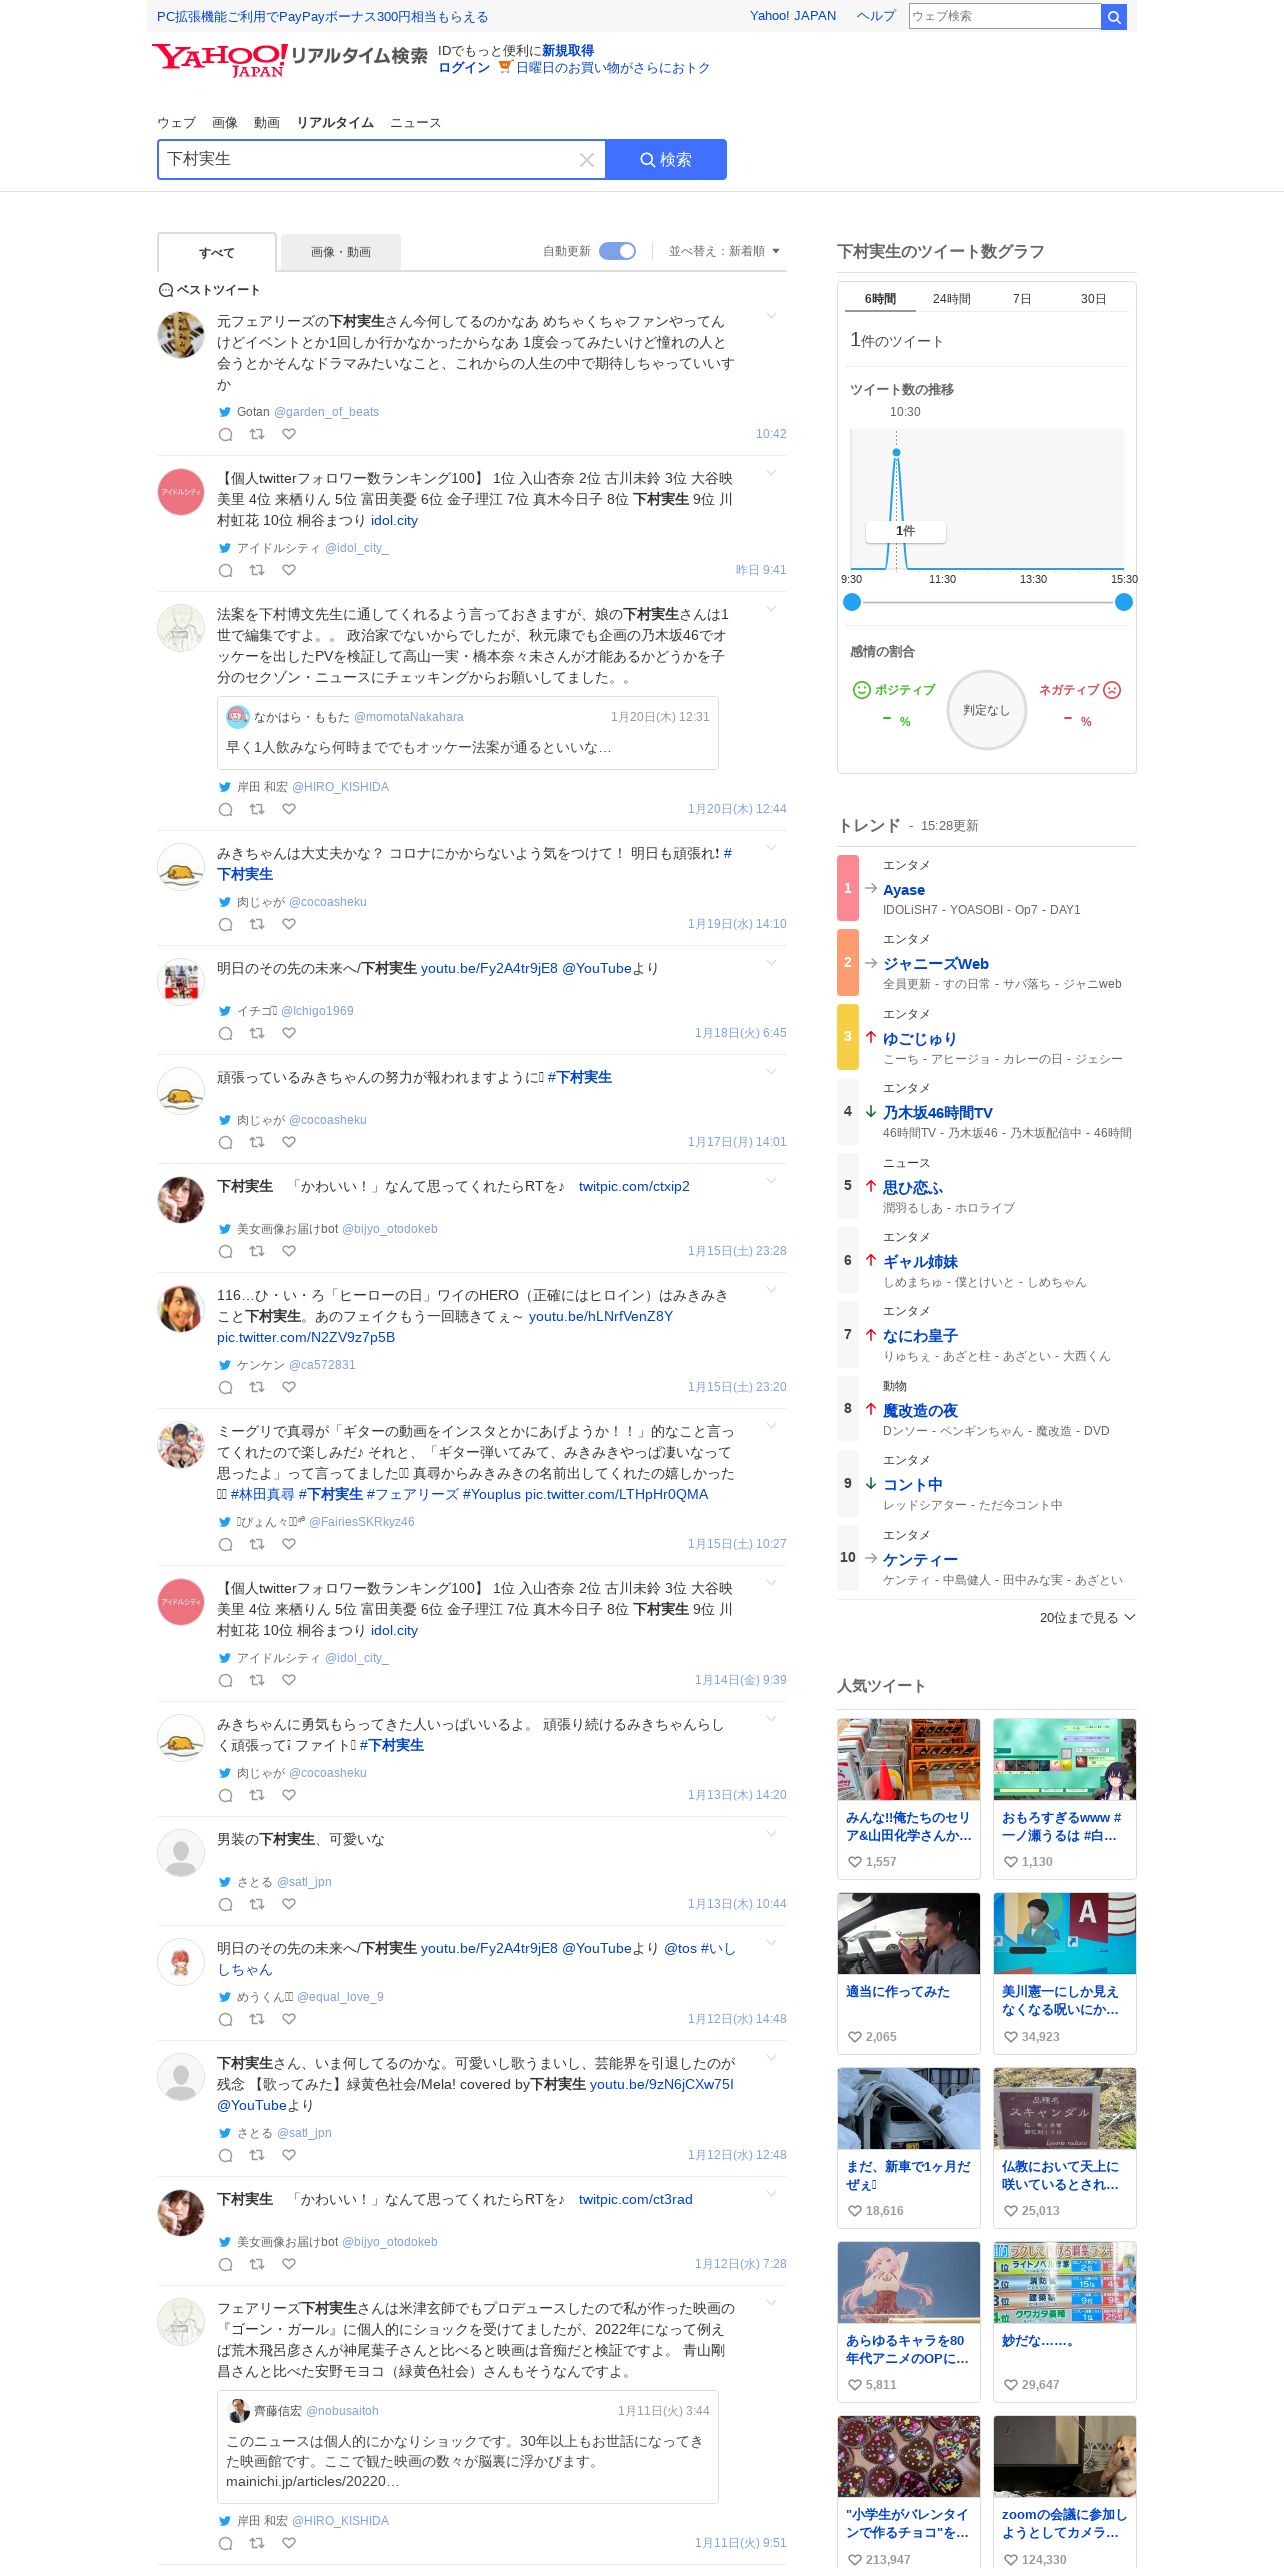Like the アイドルシティ tweet from 昨日 9:41
Viewport: 1284px width, 2568px height.
coord(289,570)
